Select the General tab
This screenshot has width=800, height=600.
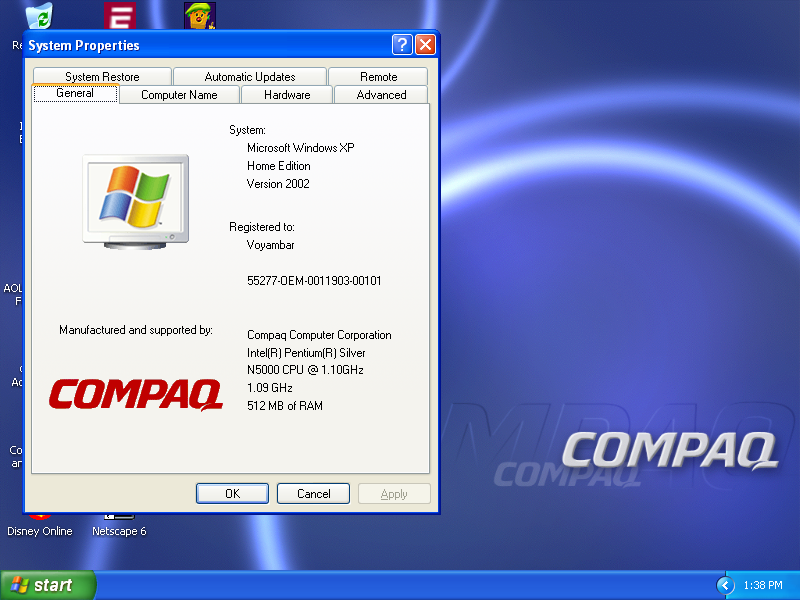pos(75,93)
